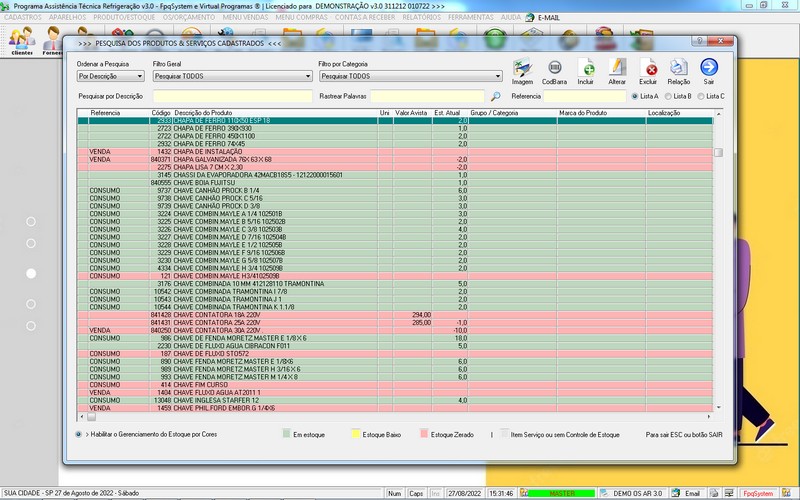Select the Lista A radio button

point(634,96)
